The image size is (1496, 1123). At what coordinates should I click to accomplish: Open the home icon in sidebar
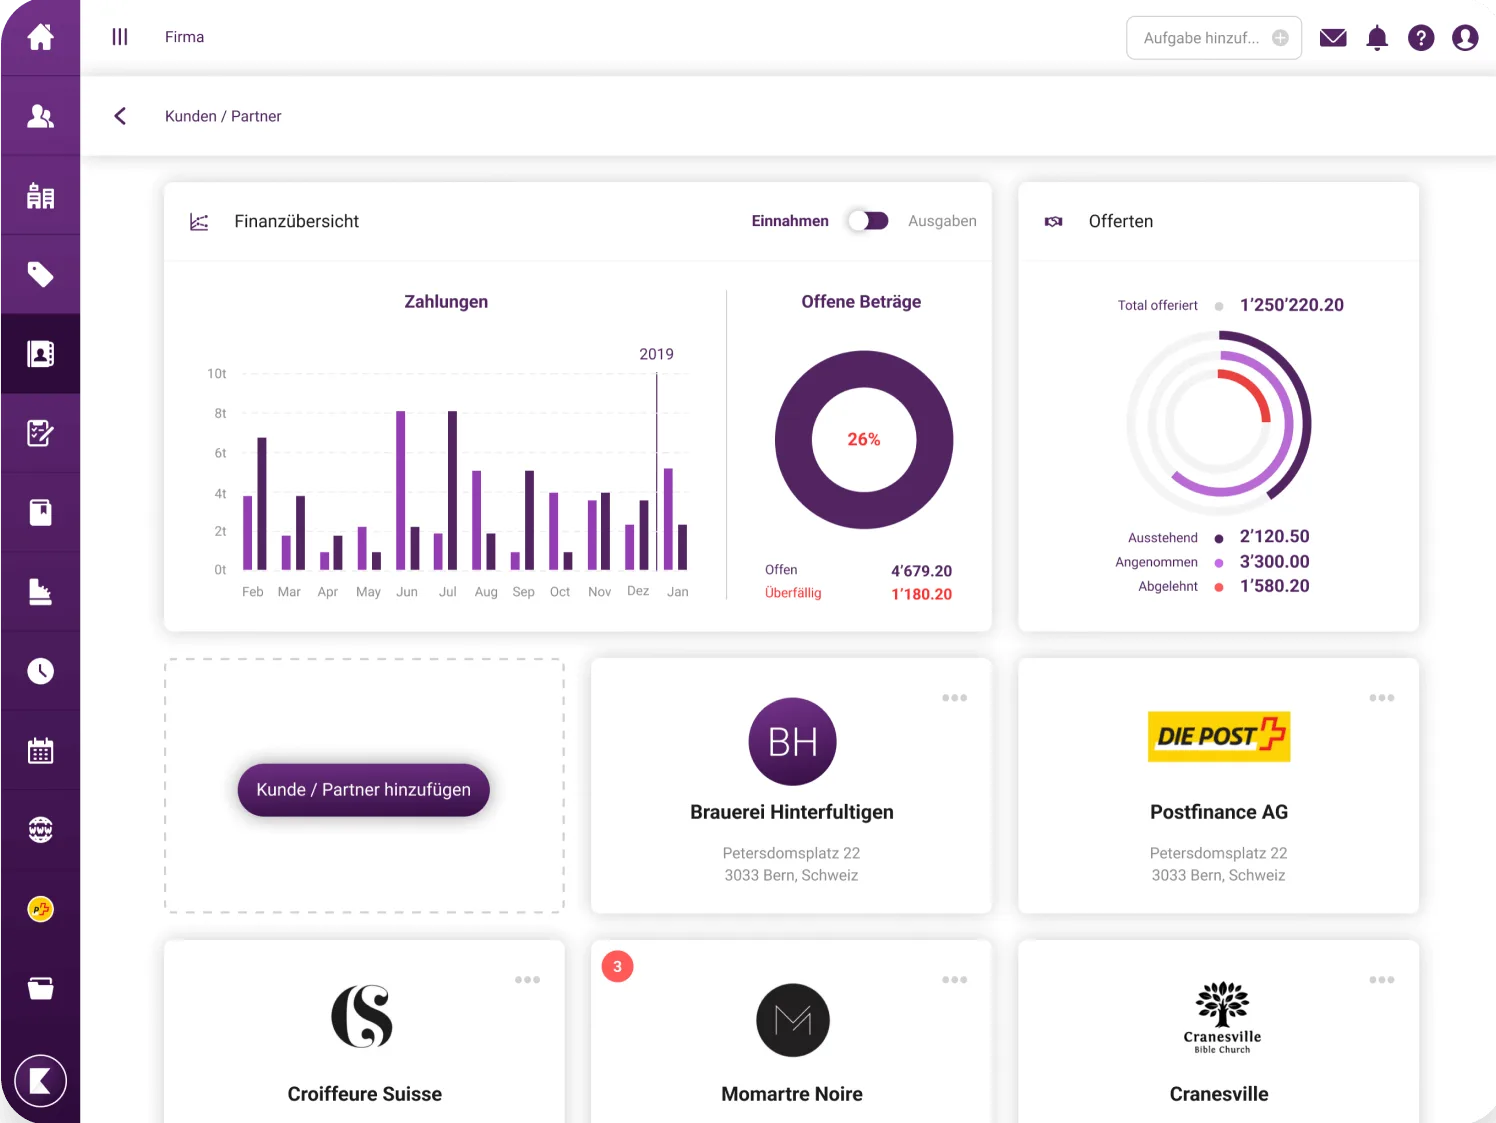coord(40,38)
